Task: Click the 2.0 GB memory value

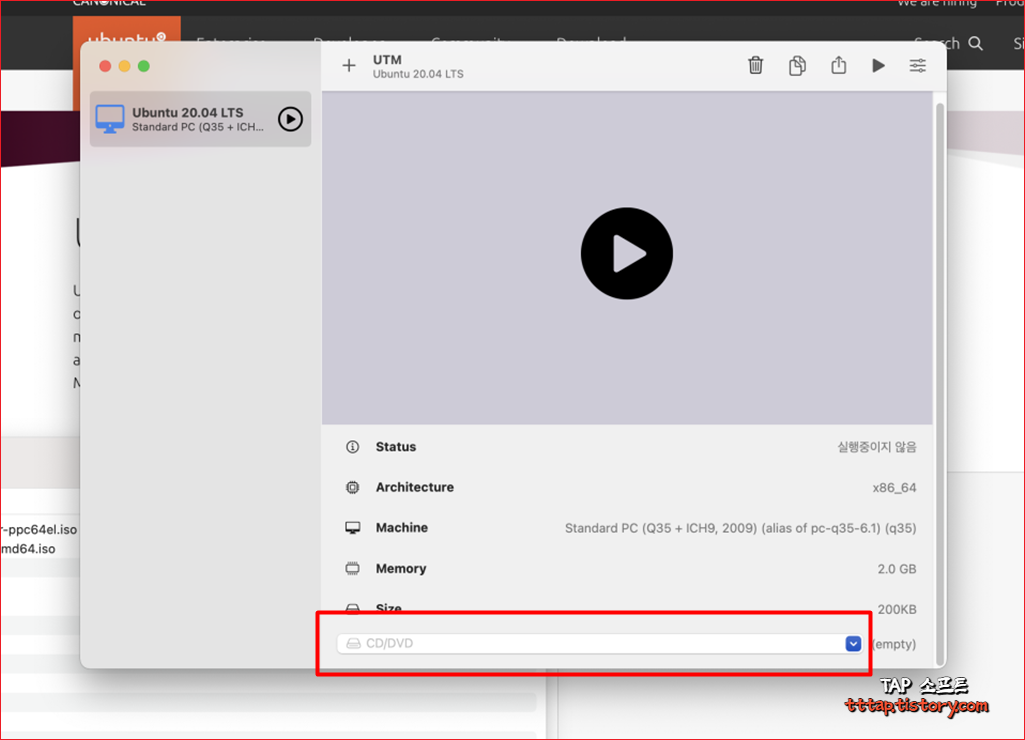Action: (897, 569)
